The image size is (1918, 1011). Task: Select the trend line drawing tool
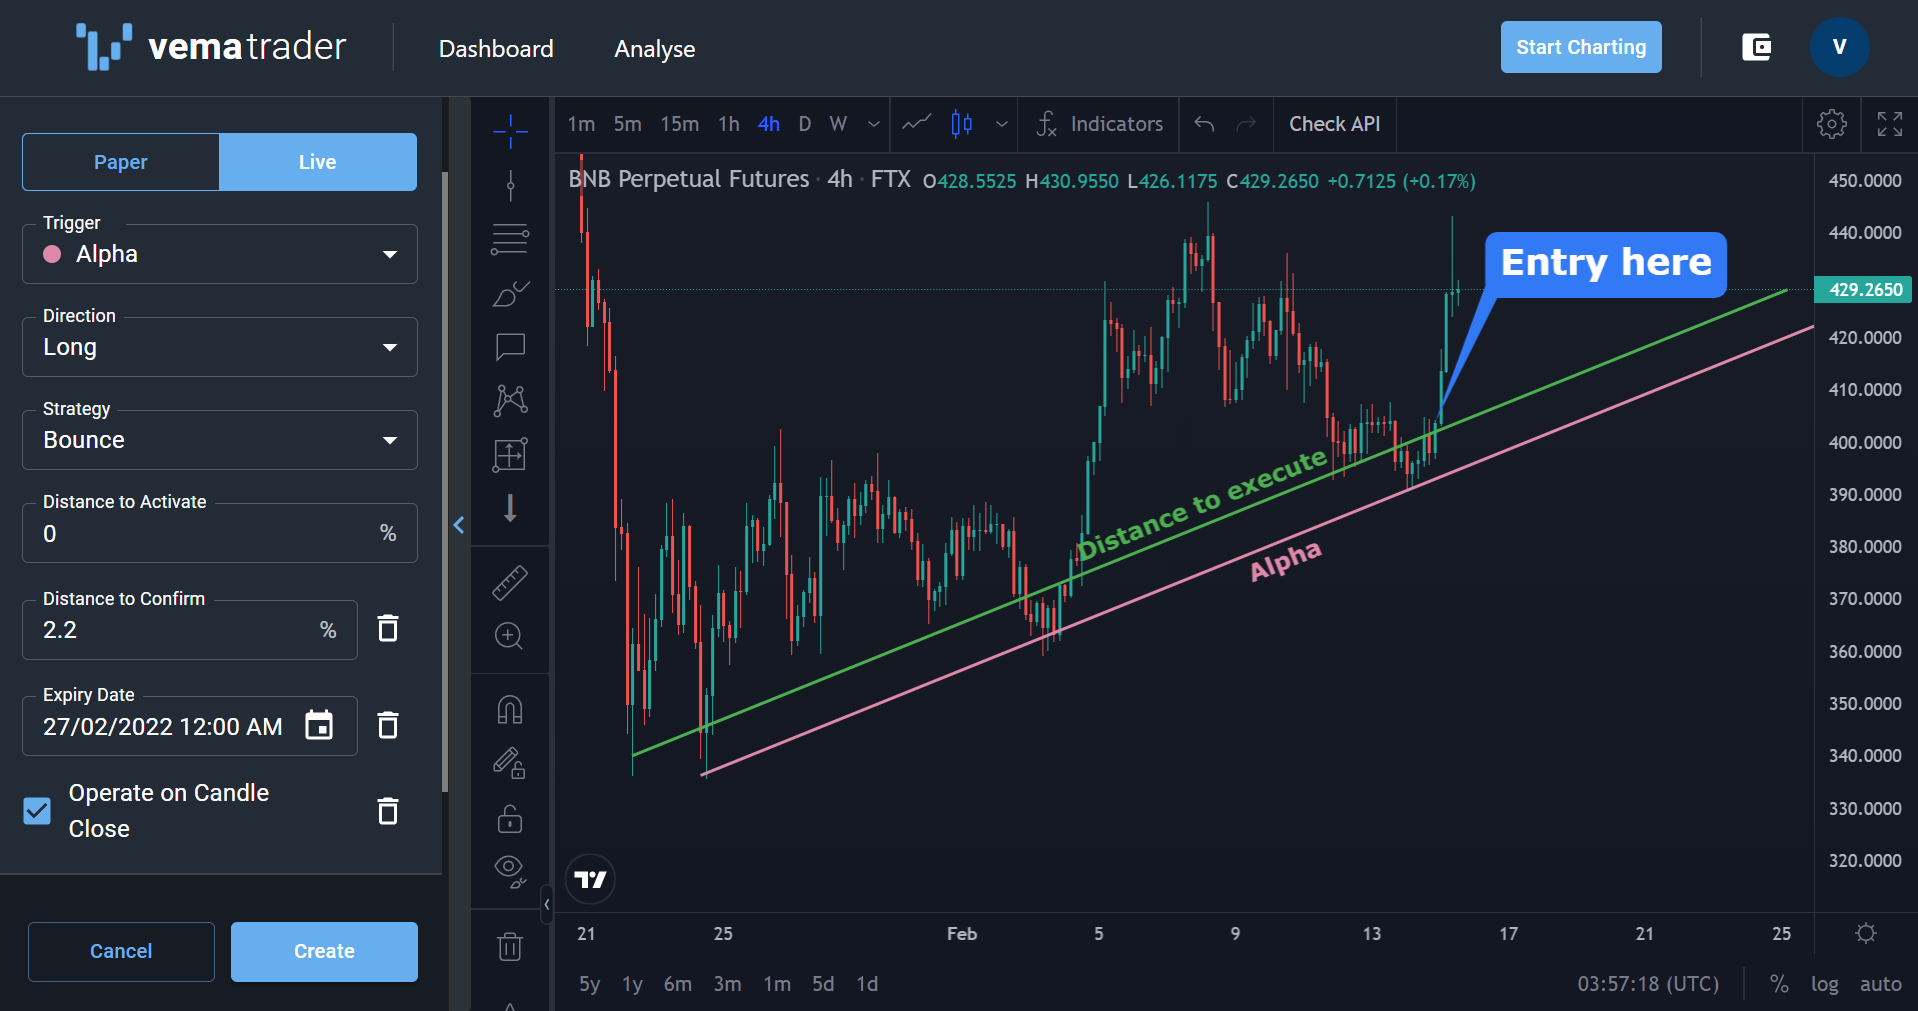tap(510, 185)
